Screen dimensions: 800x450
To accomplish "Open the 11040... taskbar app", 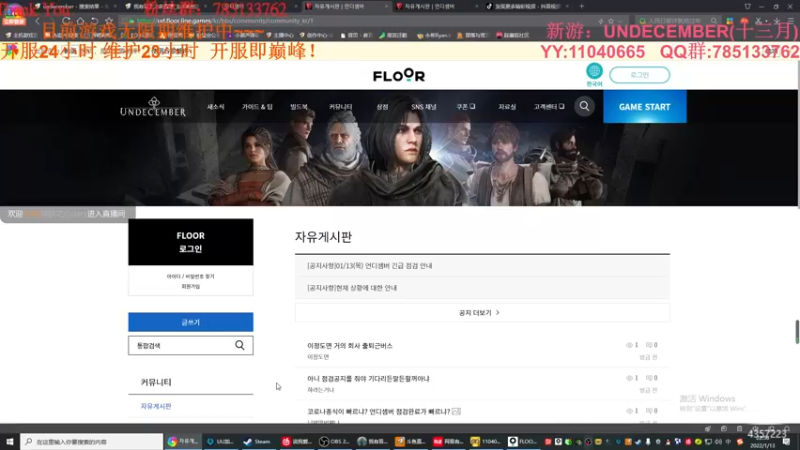I will 485,441.
